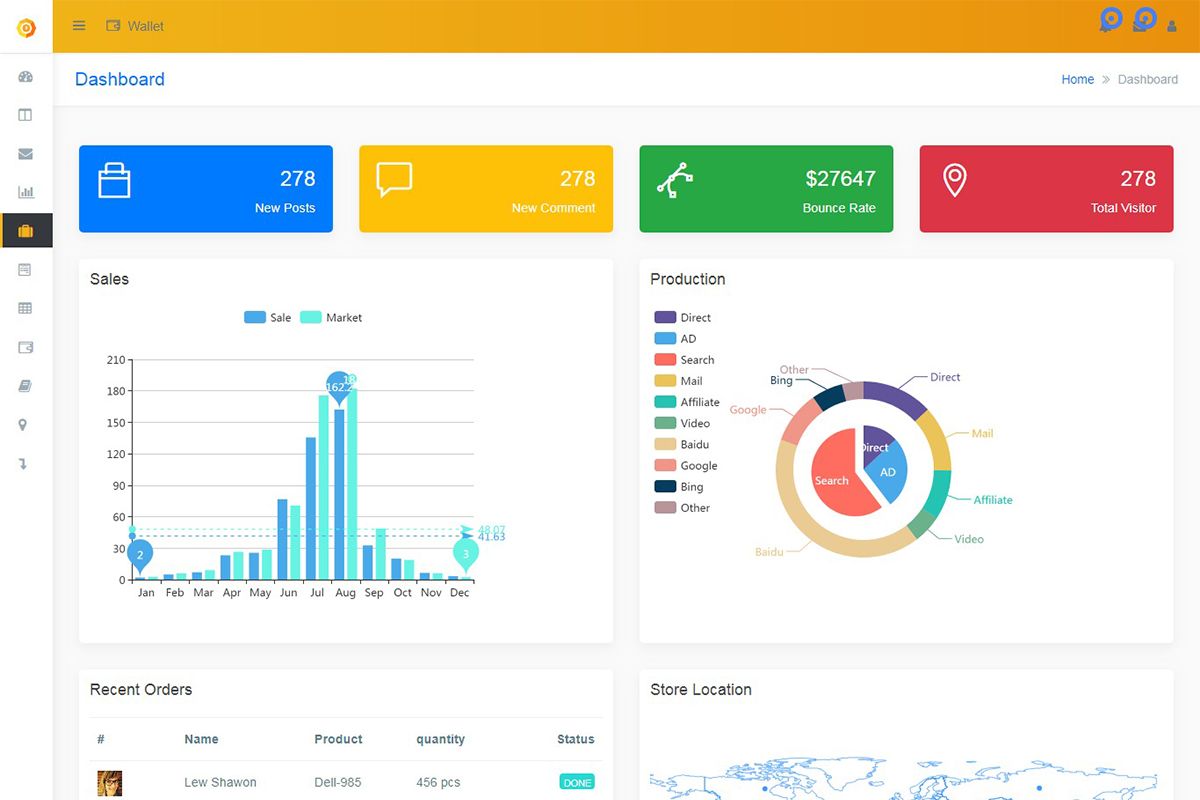Click the wallet icon in the top bar

(x=113, y=26)
